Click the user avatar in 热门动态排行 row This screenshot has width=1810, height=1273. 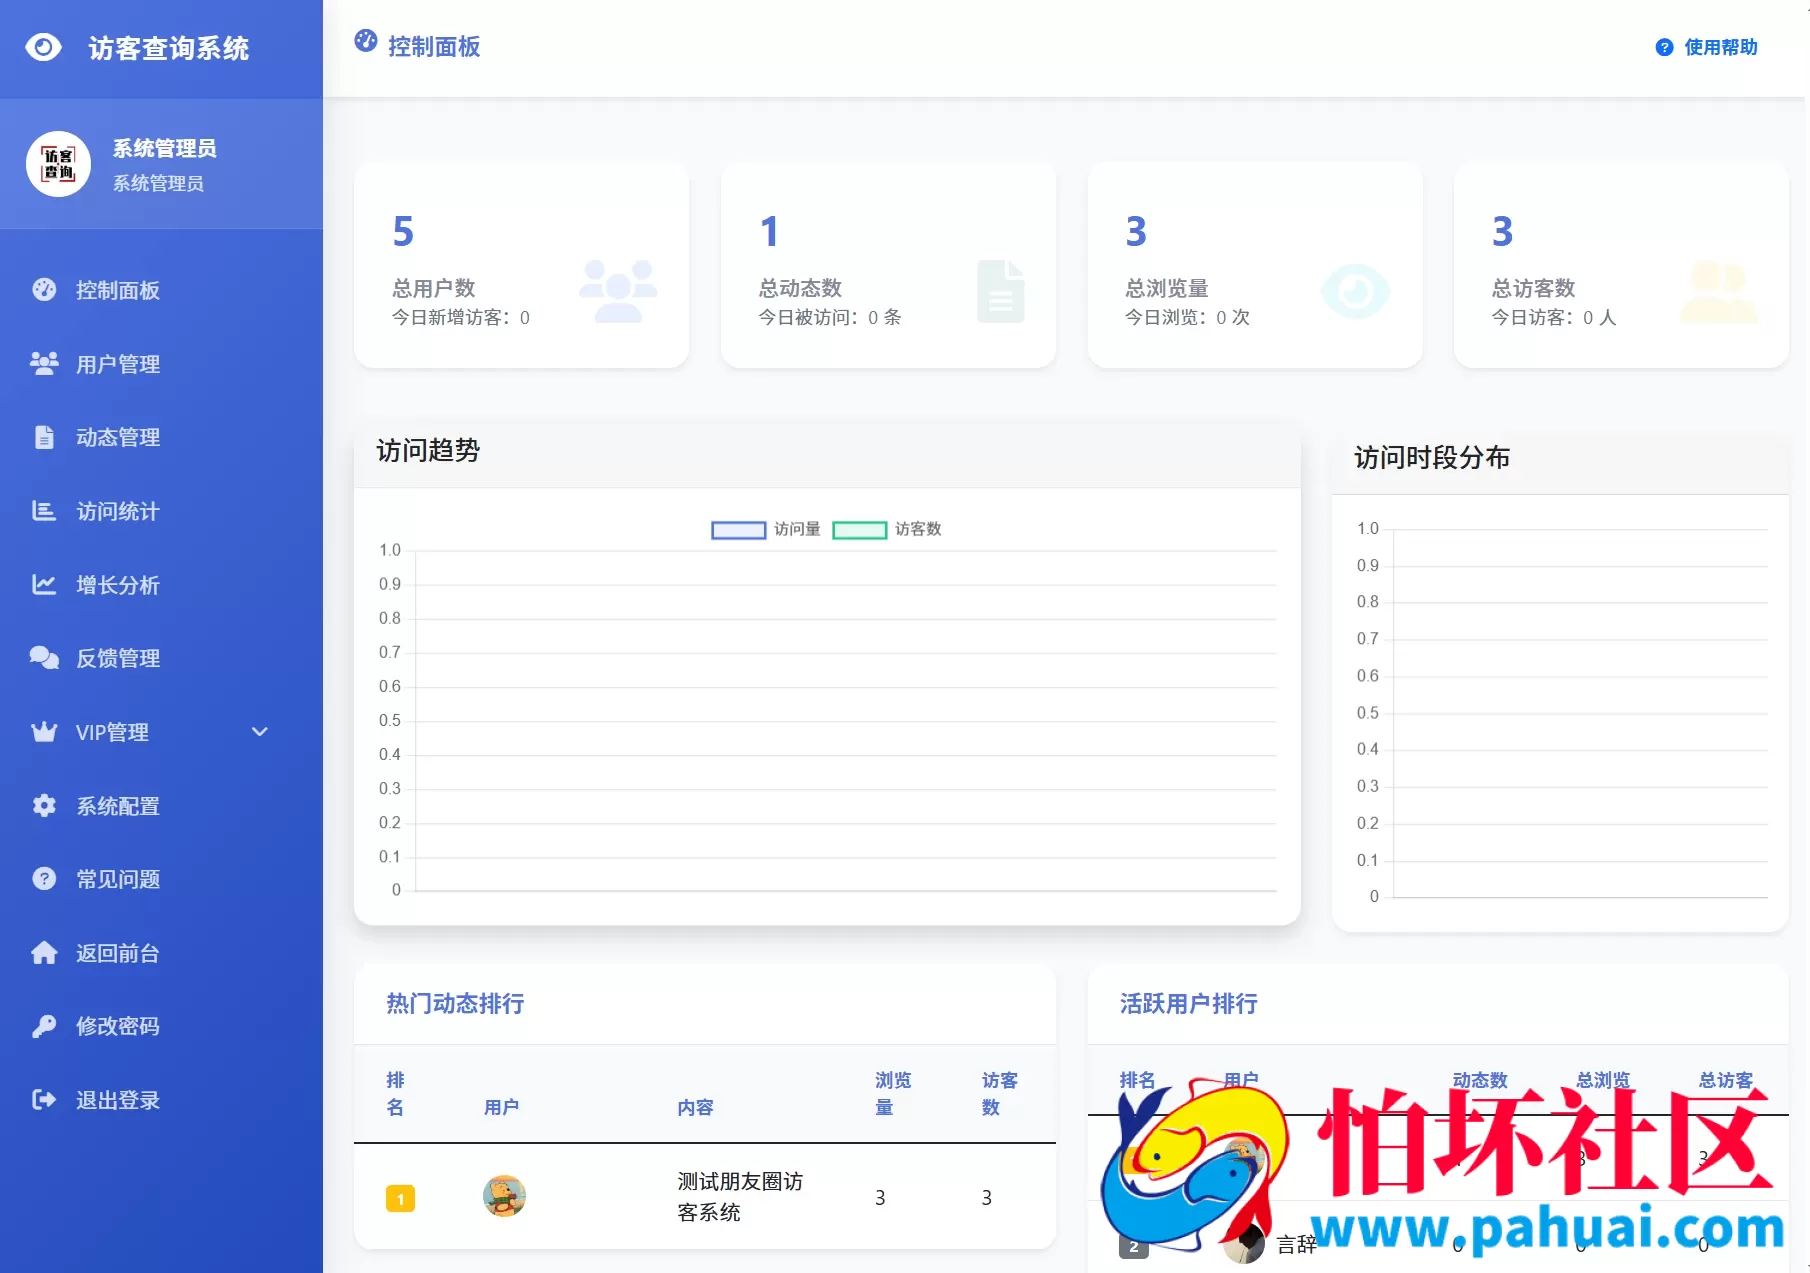tap(504, 1196)
